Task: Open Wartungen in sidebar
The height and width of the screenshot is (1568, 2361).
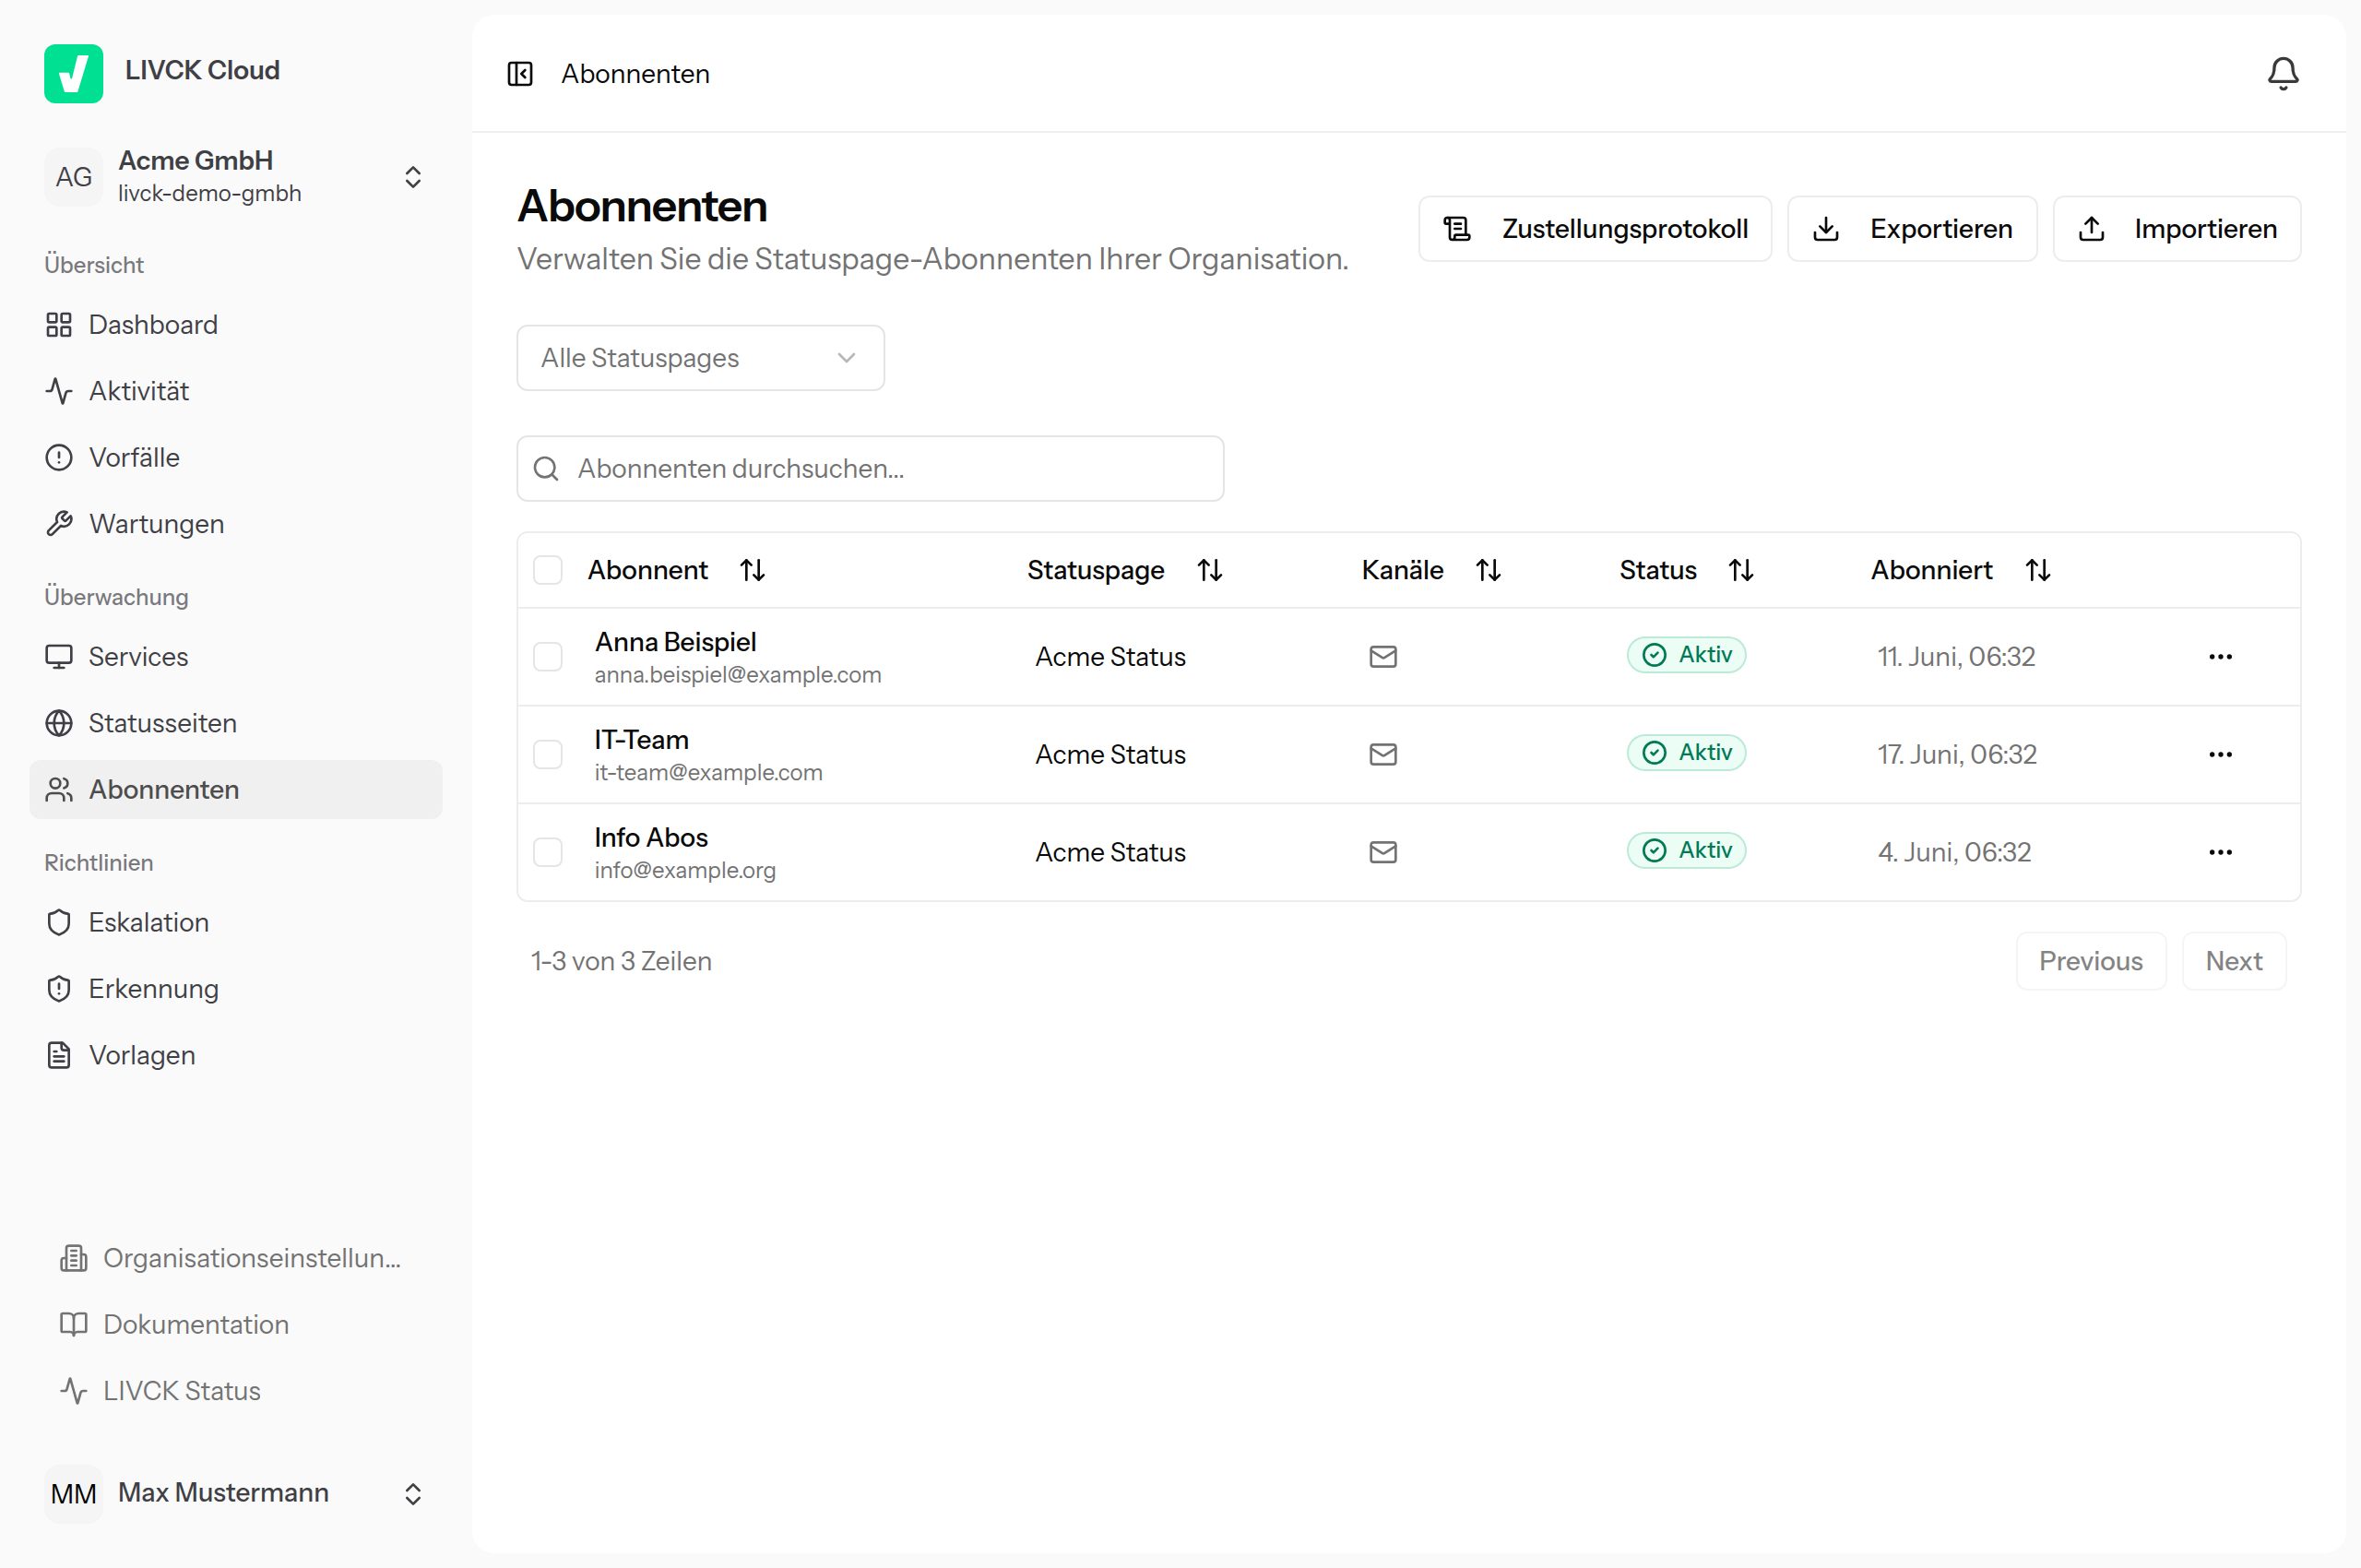Action: pos(236,524)
